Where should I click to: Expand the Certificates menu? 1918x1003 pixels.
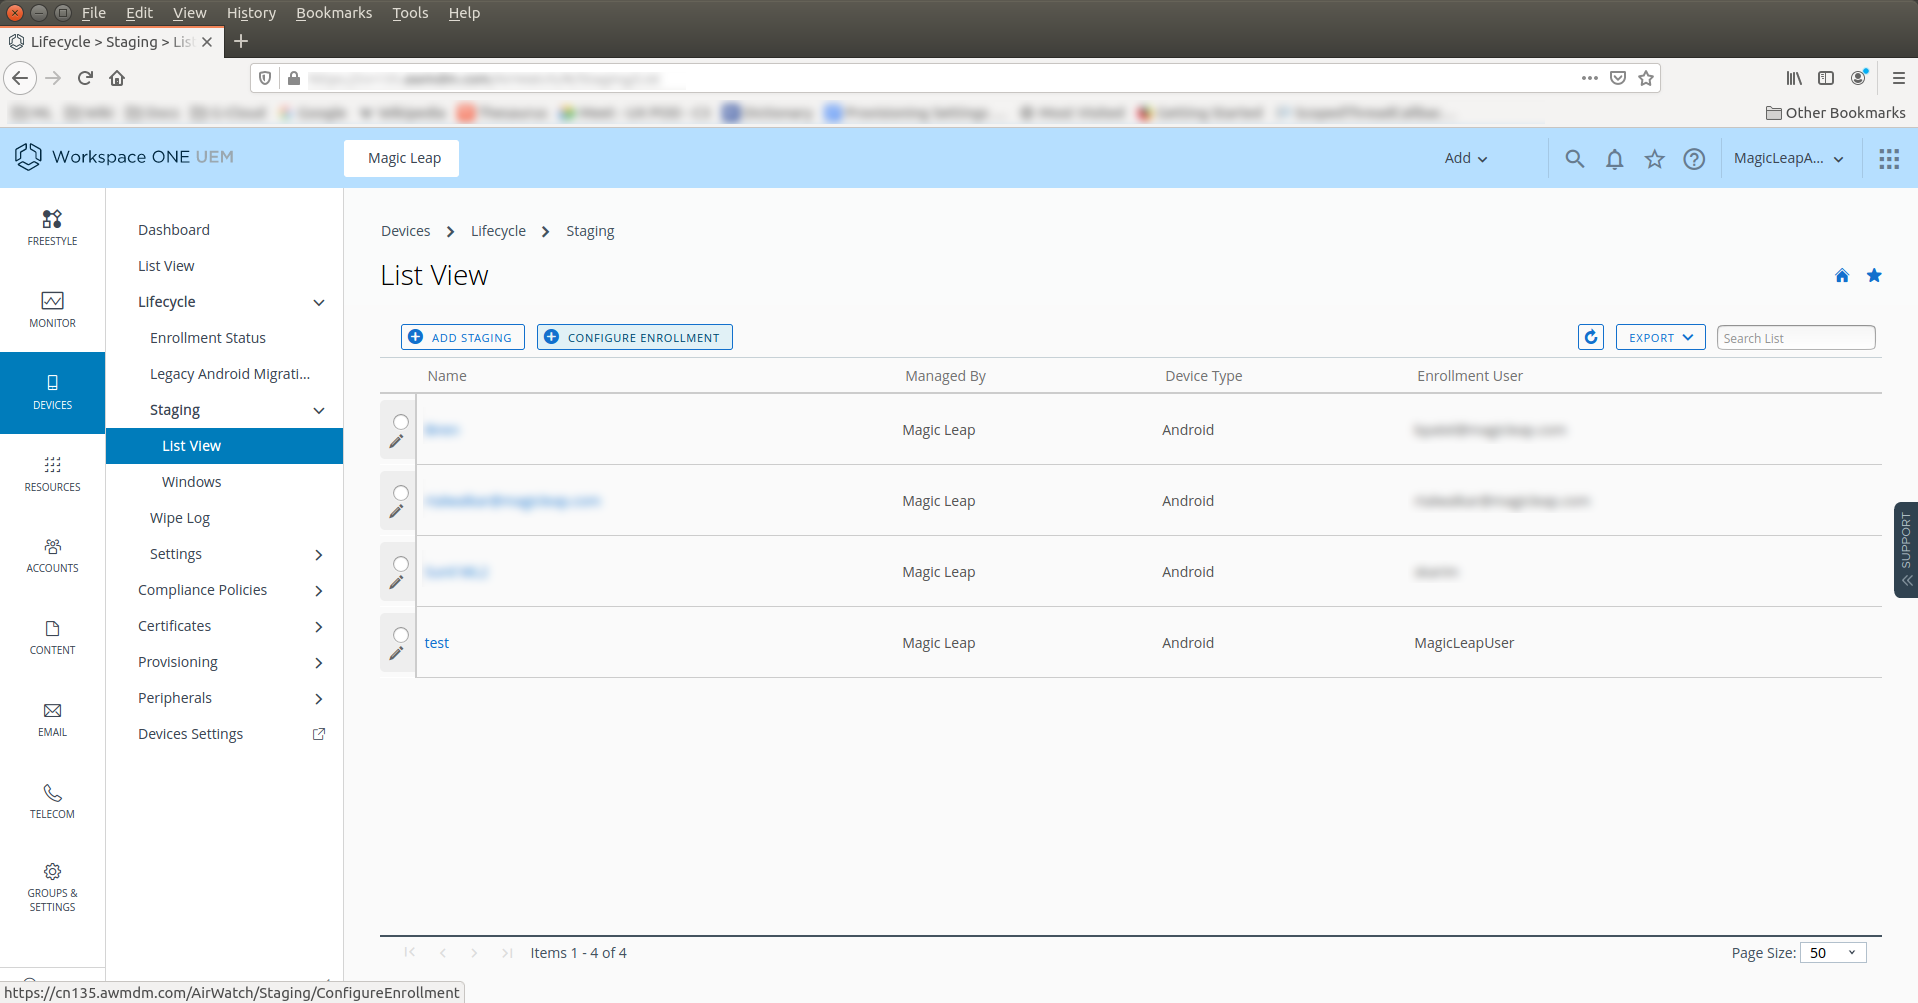coord(319,626)
